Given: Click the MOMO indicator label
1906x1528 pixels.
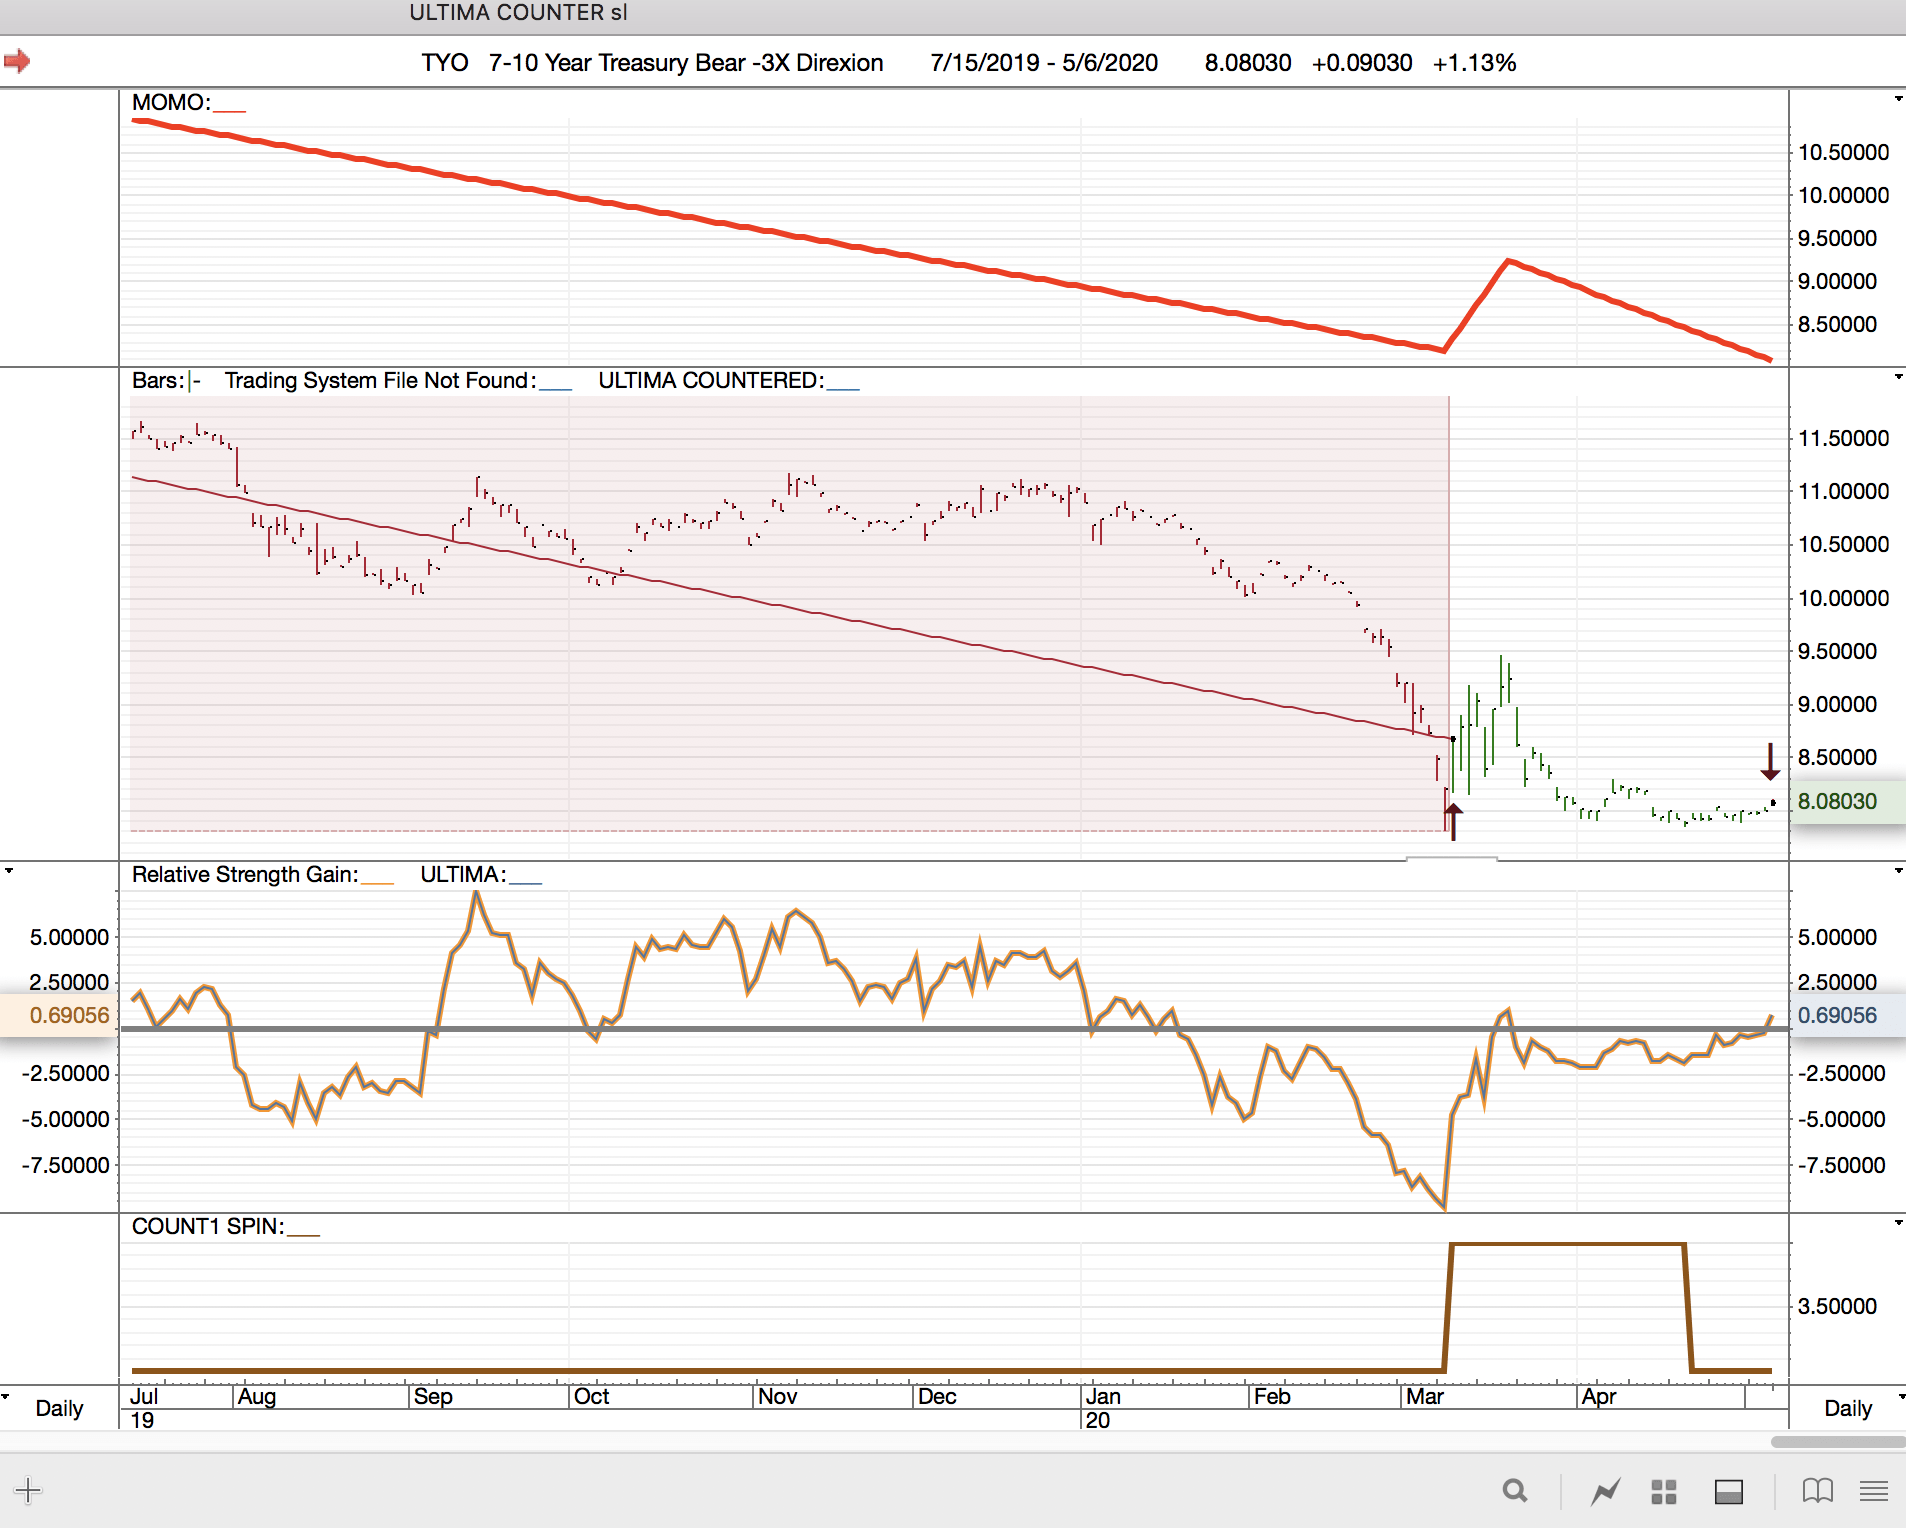Looking at the screenshot, I should pyautogui.click(x=171, y=103).
